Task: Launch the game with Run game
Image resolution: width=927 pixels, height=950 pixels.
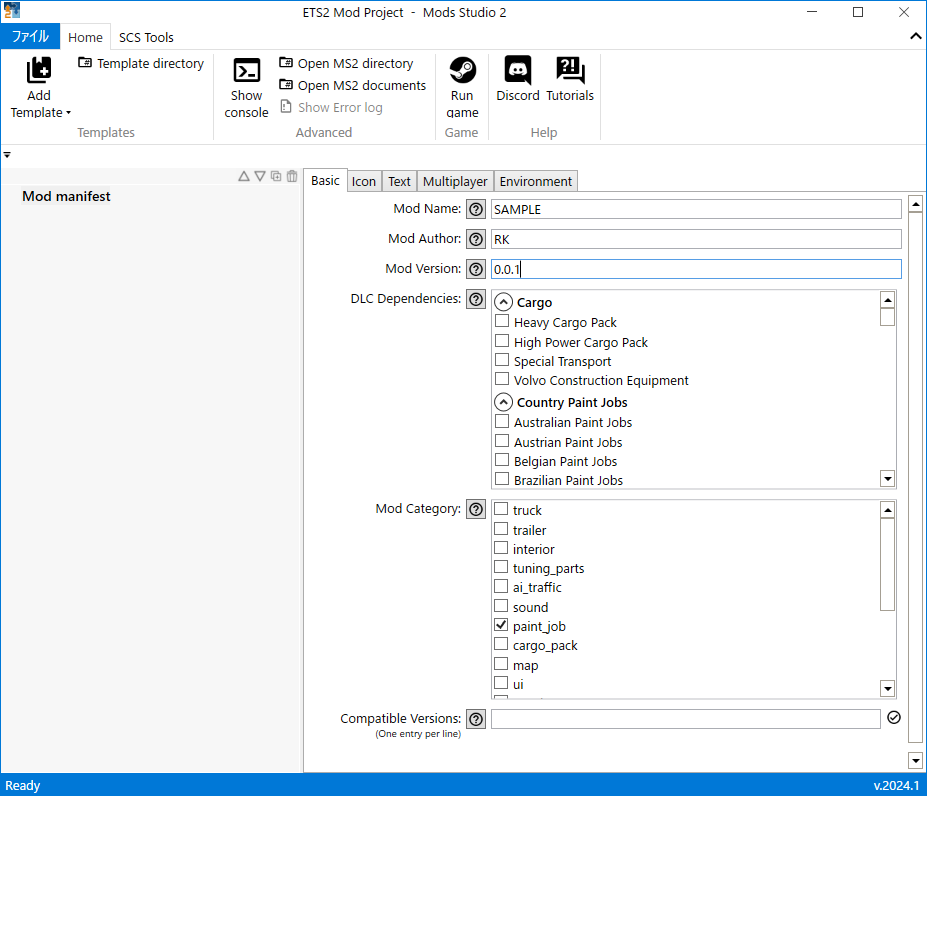Action: click(461, 71)
